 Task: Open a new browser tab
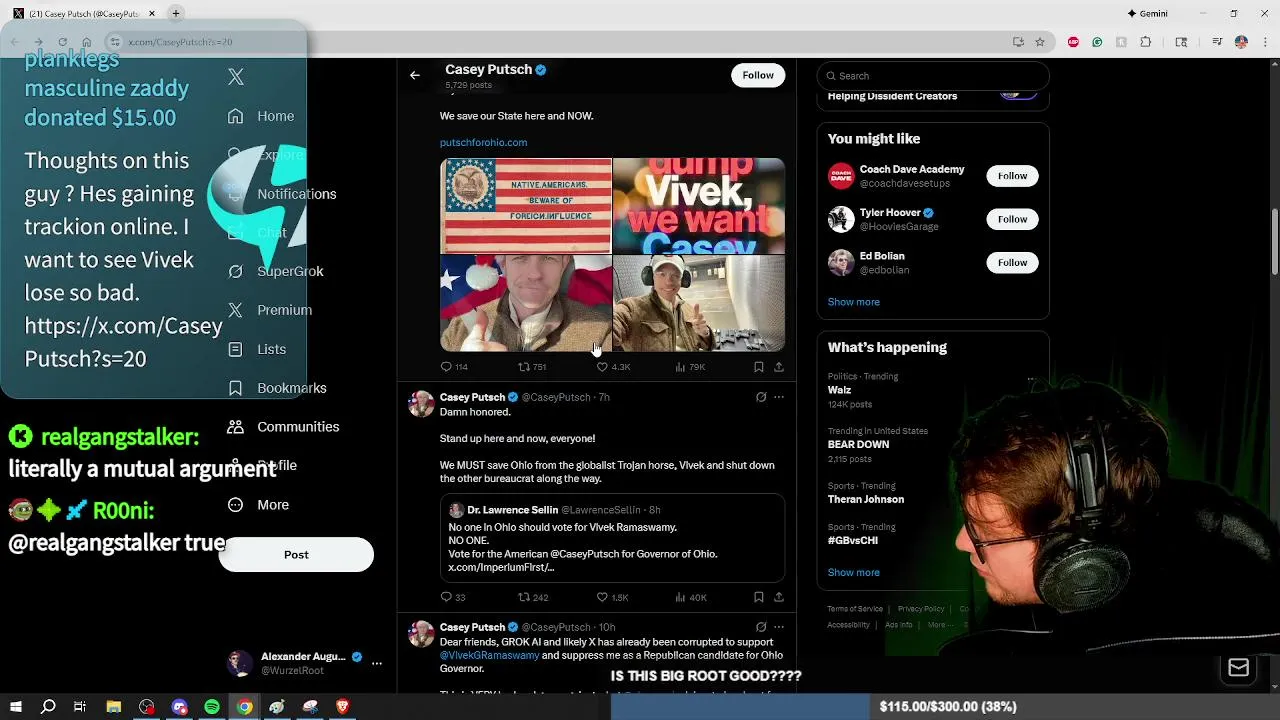pos(175,13)
